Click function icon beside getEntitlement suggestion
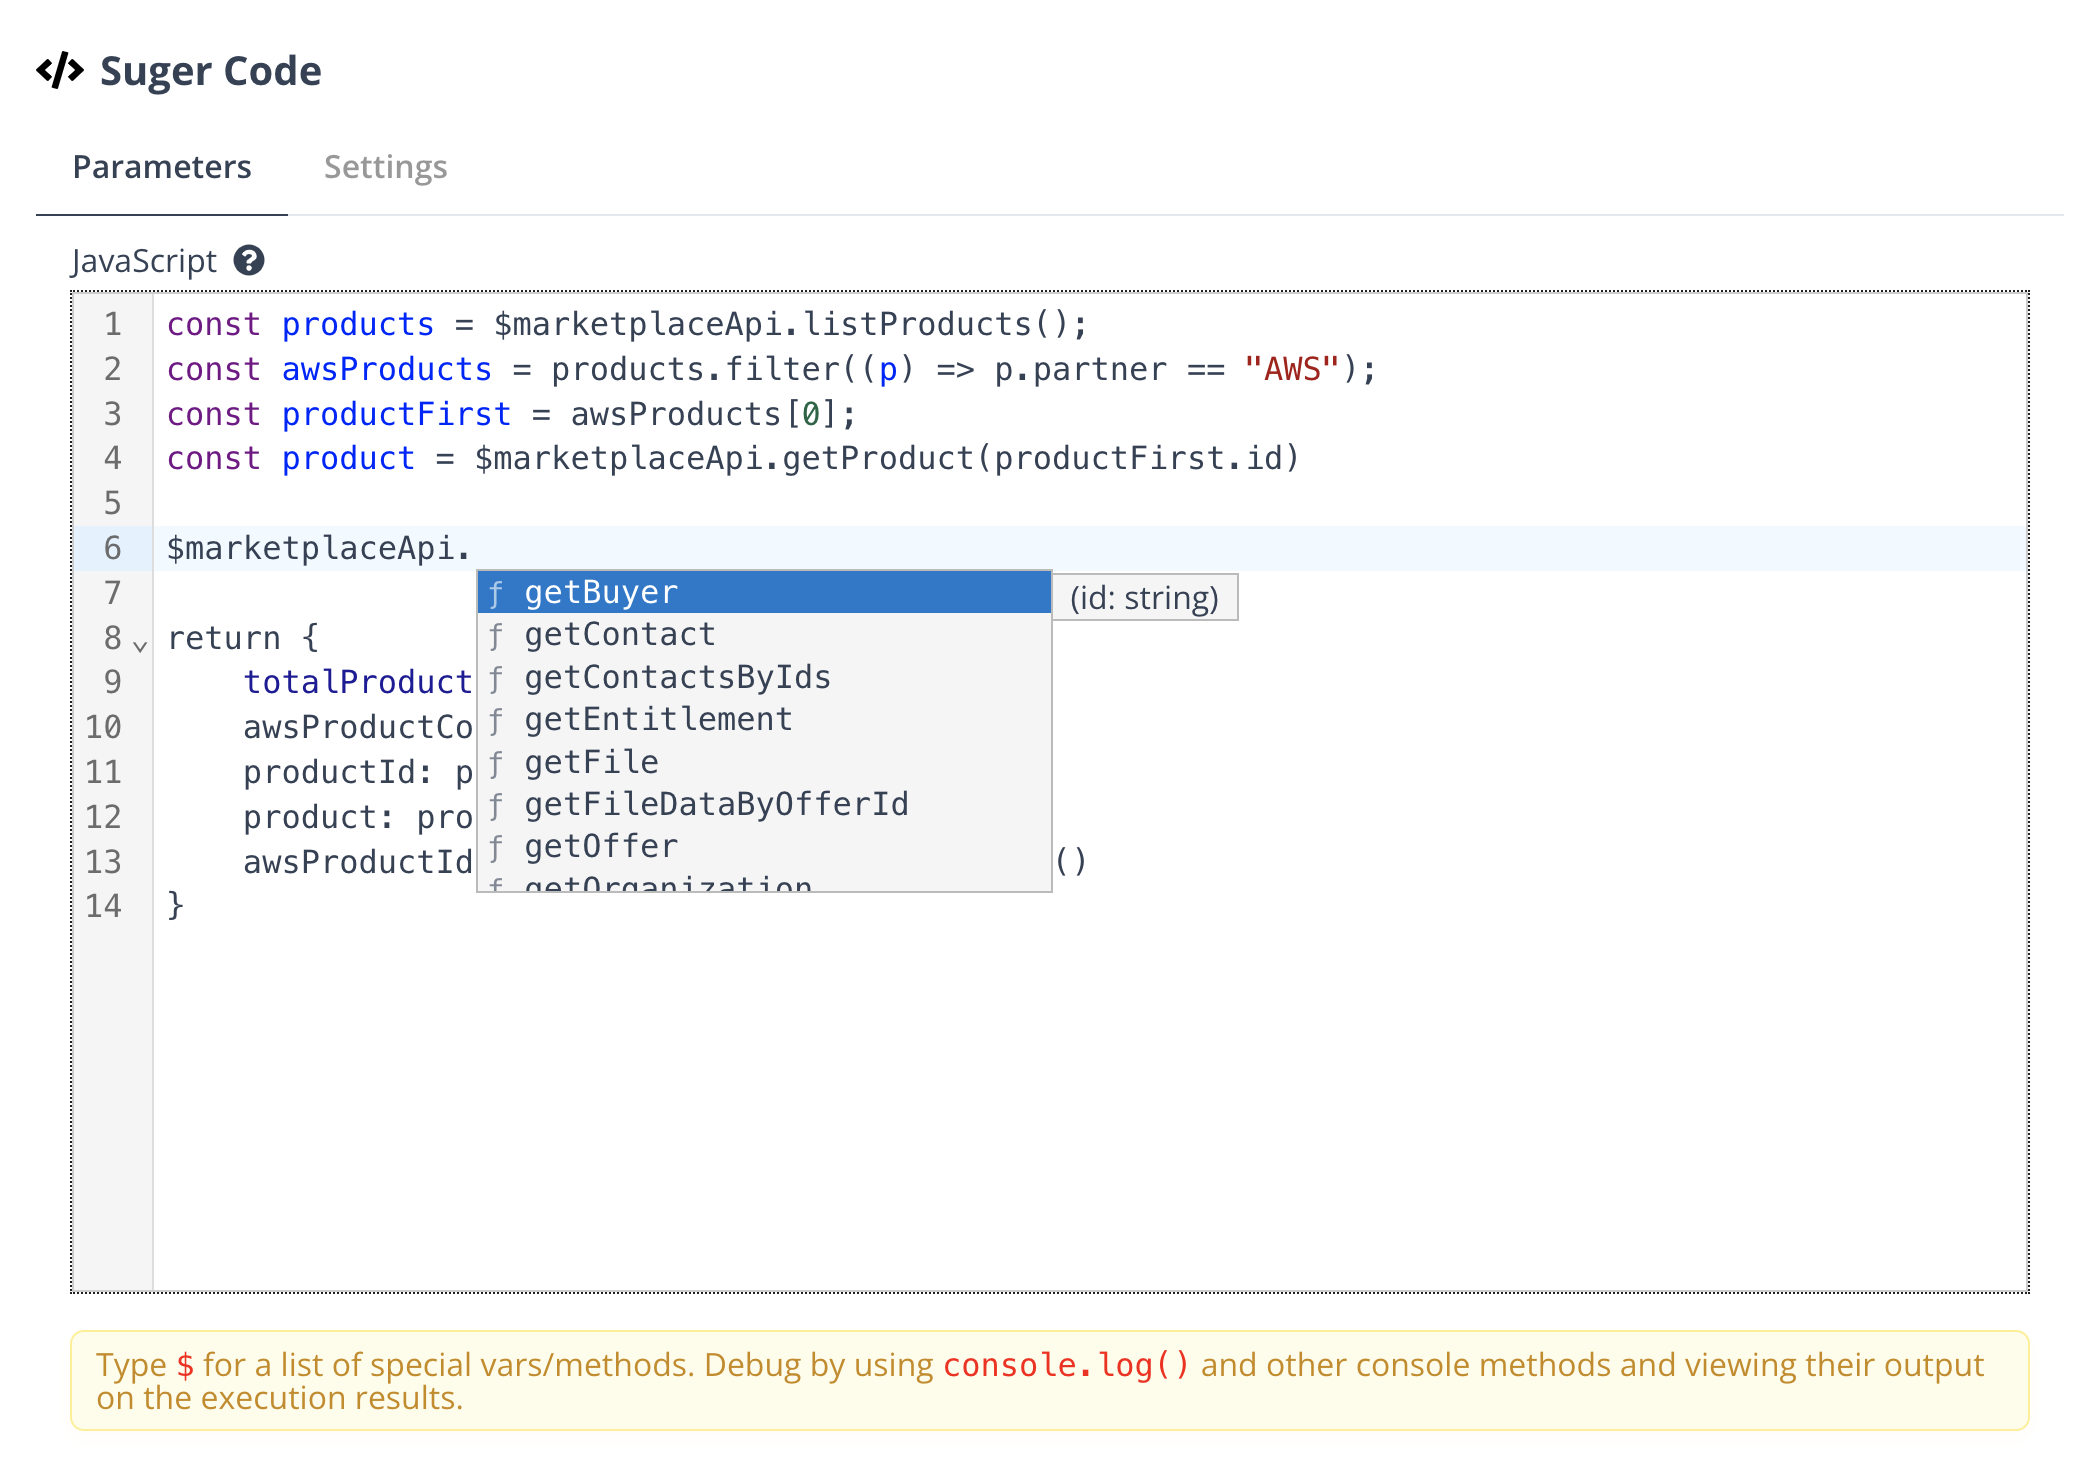This screenshot has height=1482, width=2090. click(x=496, y=720)
